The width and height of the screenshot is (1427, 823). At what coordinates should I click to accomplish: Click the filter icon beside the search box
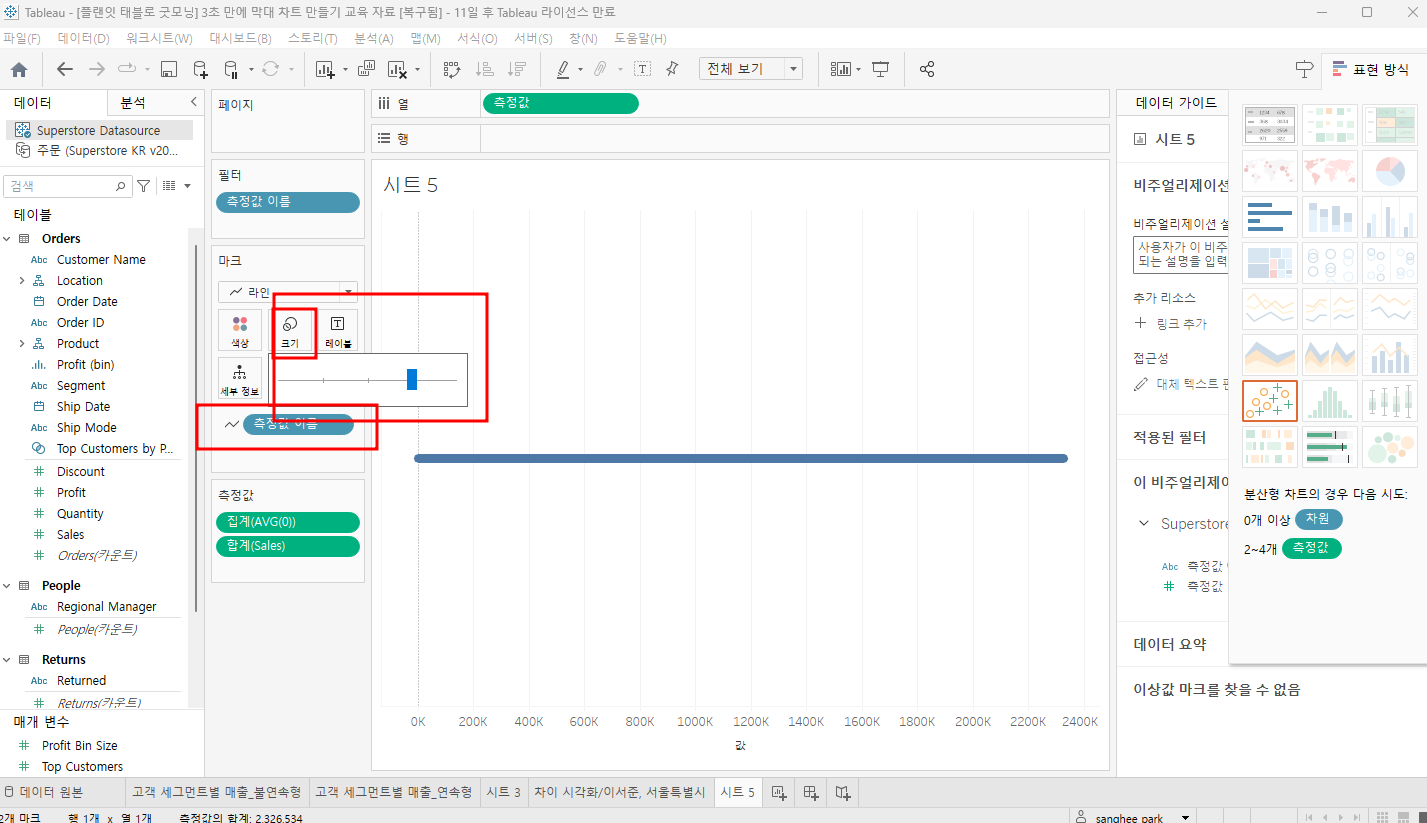(143, 186)
